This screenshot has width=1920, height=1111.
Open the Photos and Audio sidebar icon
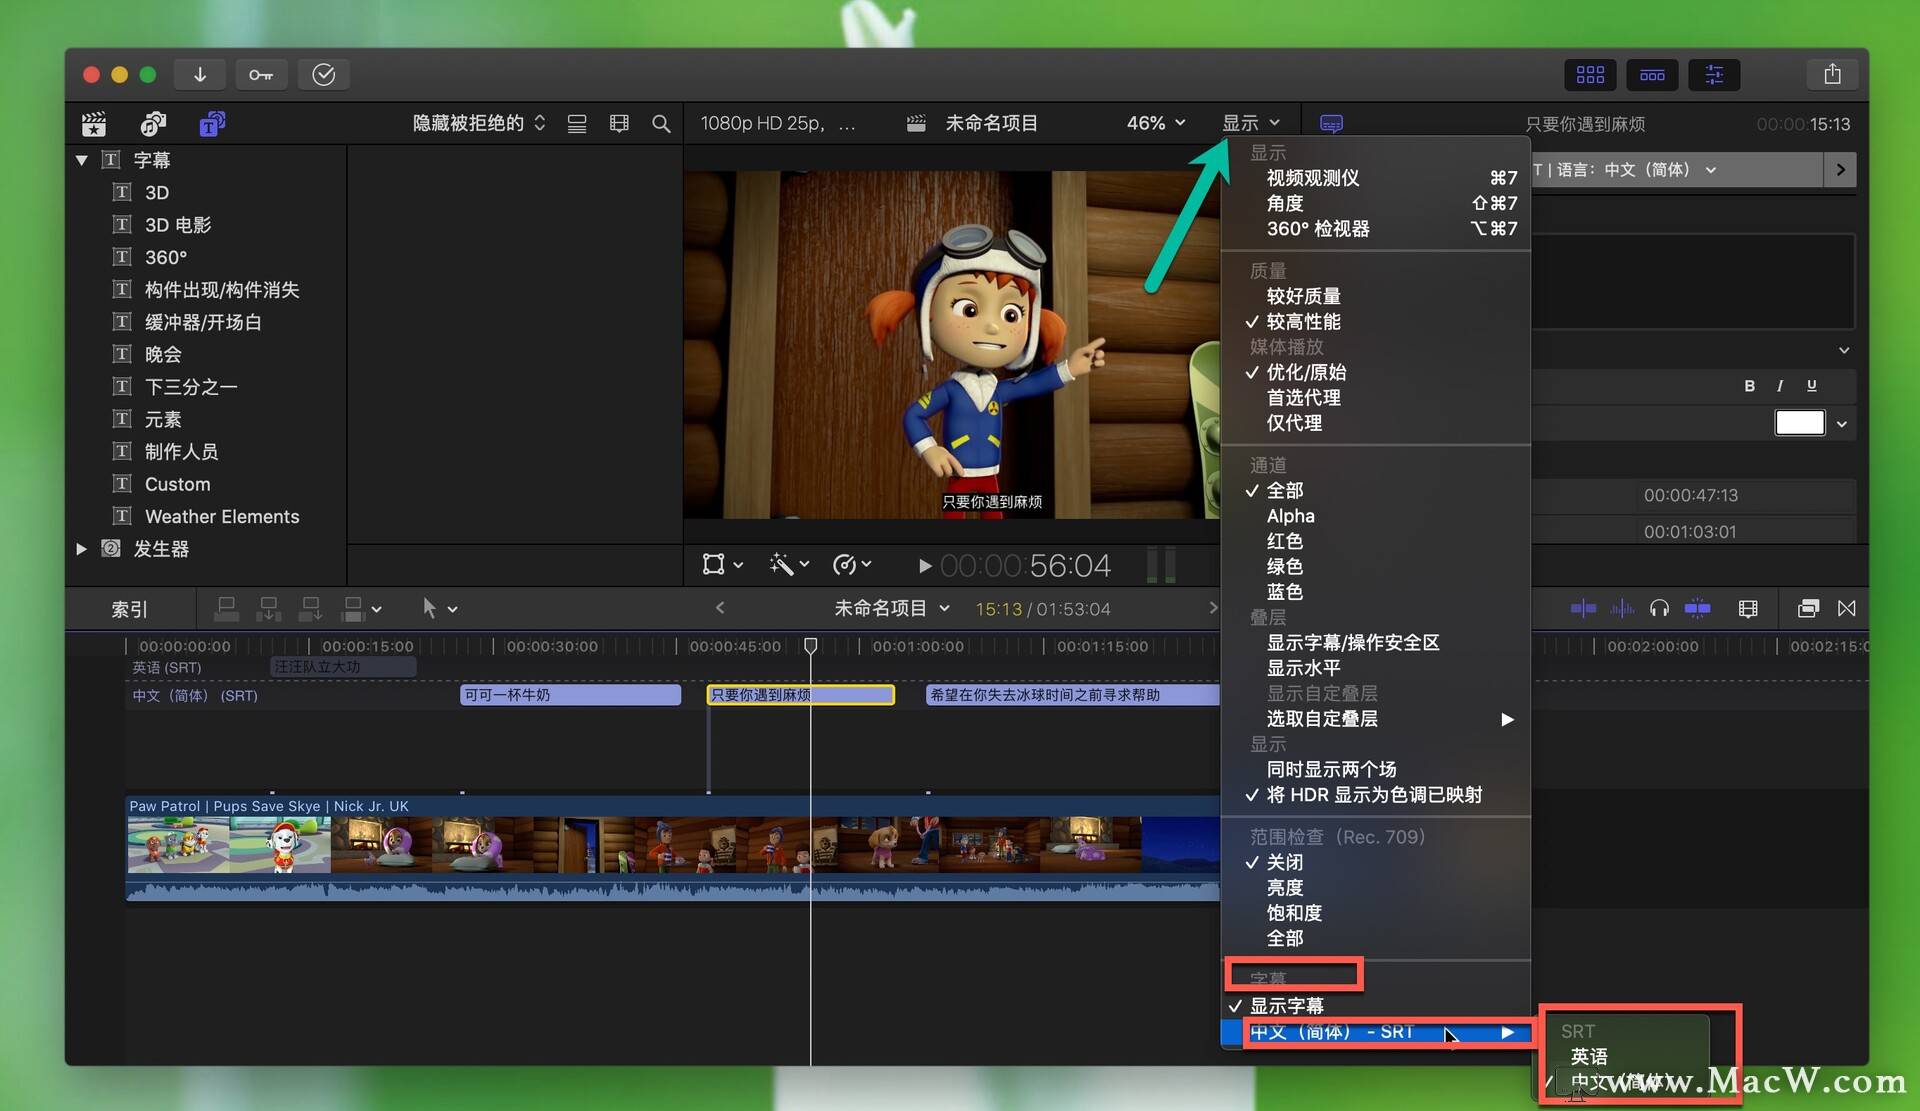[152, 123]
